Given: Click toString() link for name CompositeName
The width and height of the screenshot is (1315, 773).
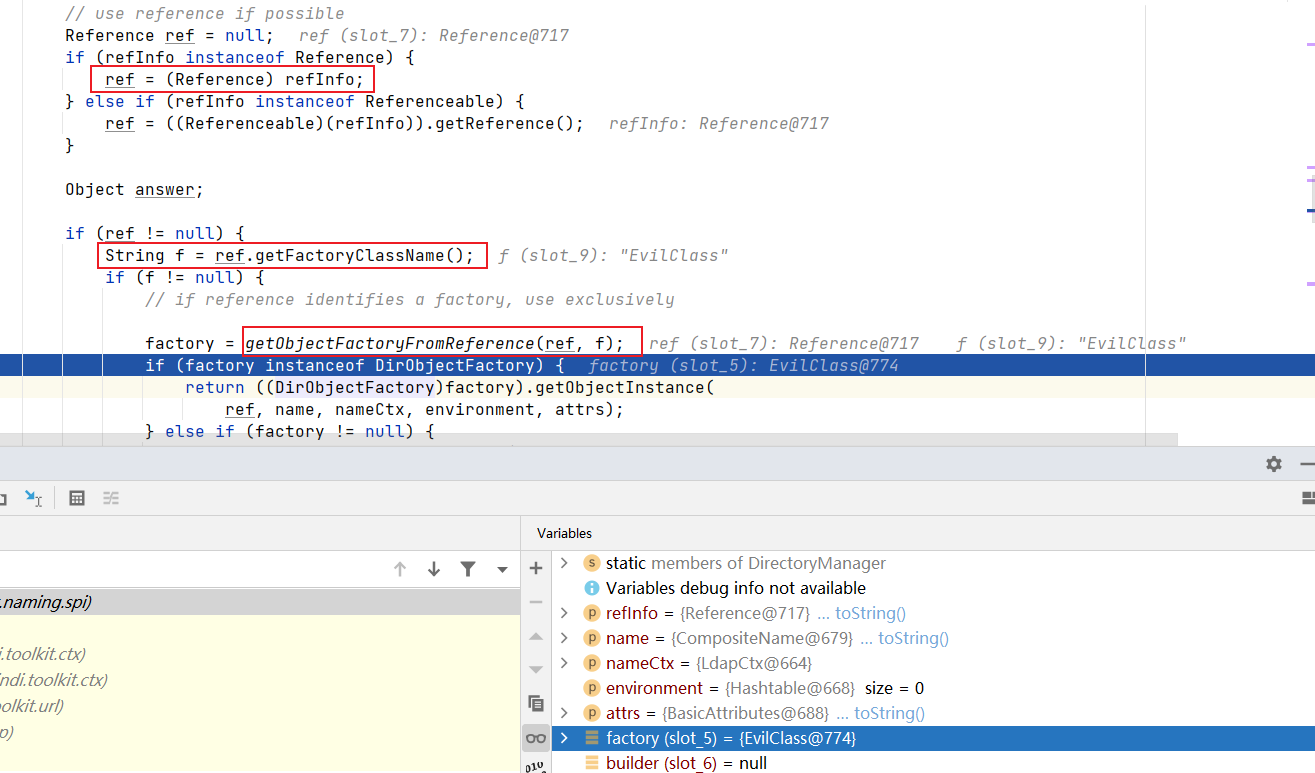Looking at the screenshot, I should click(x=914, y=638).
